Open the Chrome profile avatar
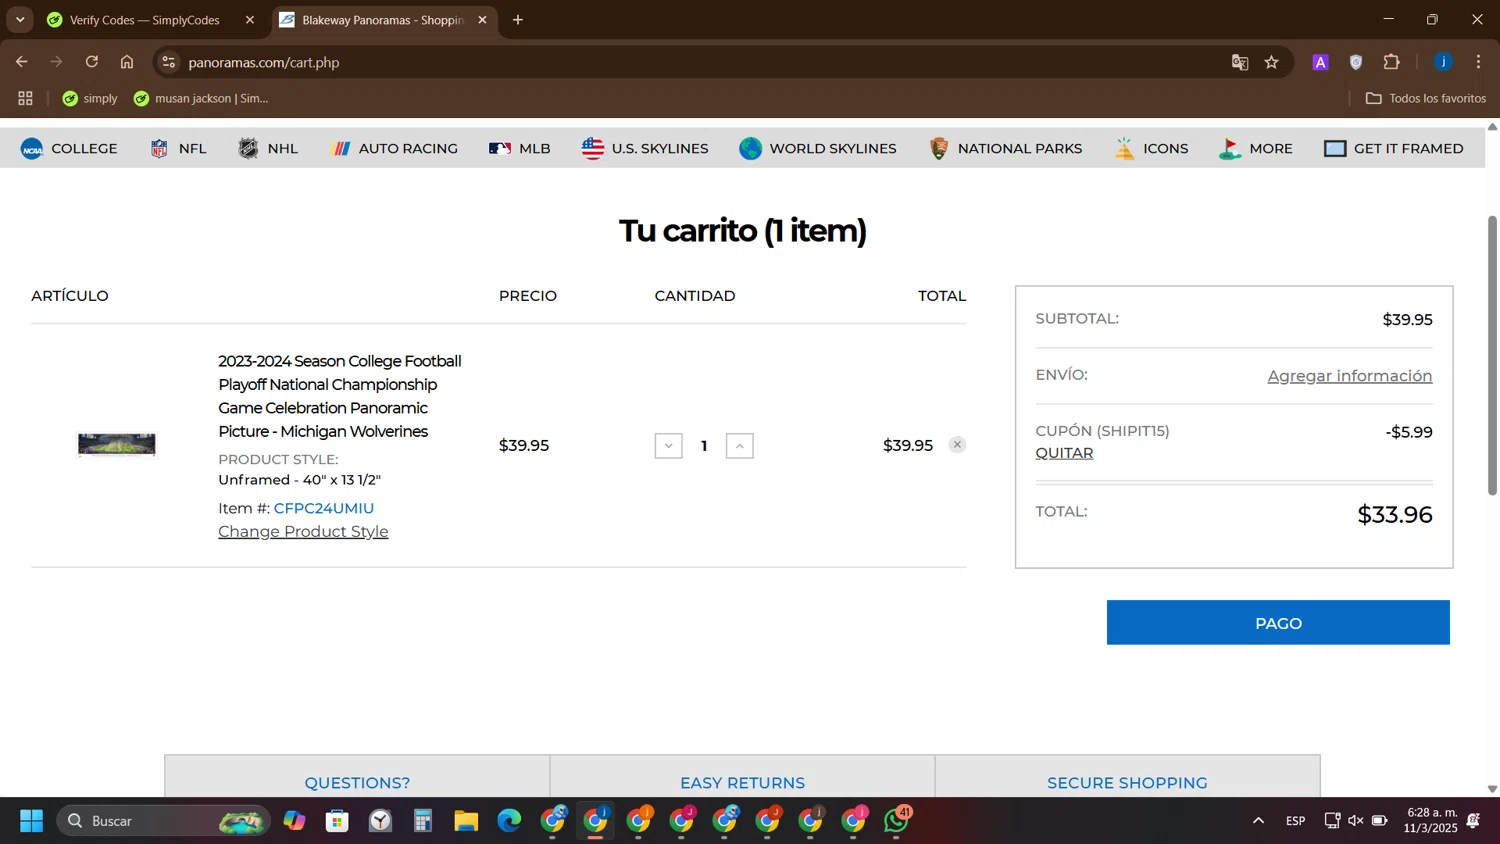 [1443, 62]
